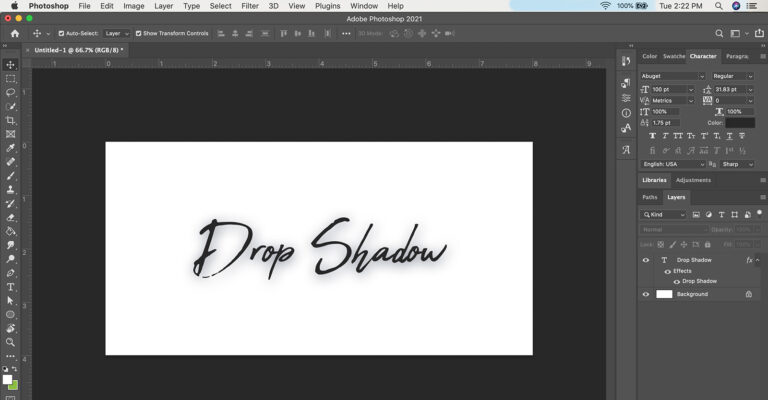Open the search icon in options bar
Screen dimensions: 768x400
pyautogui.click(x=719, y=33)
